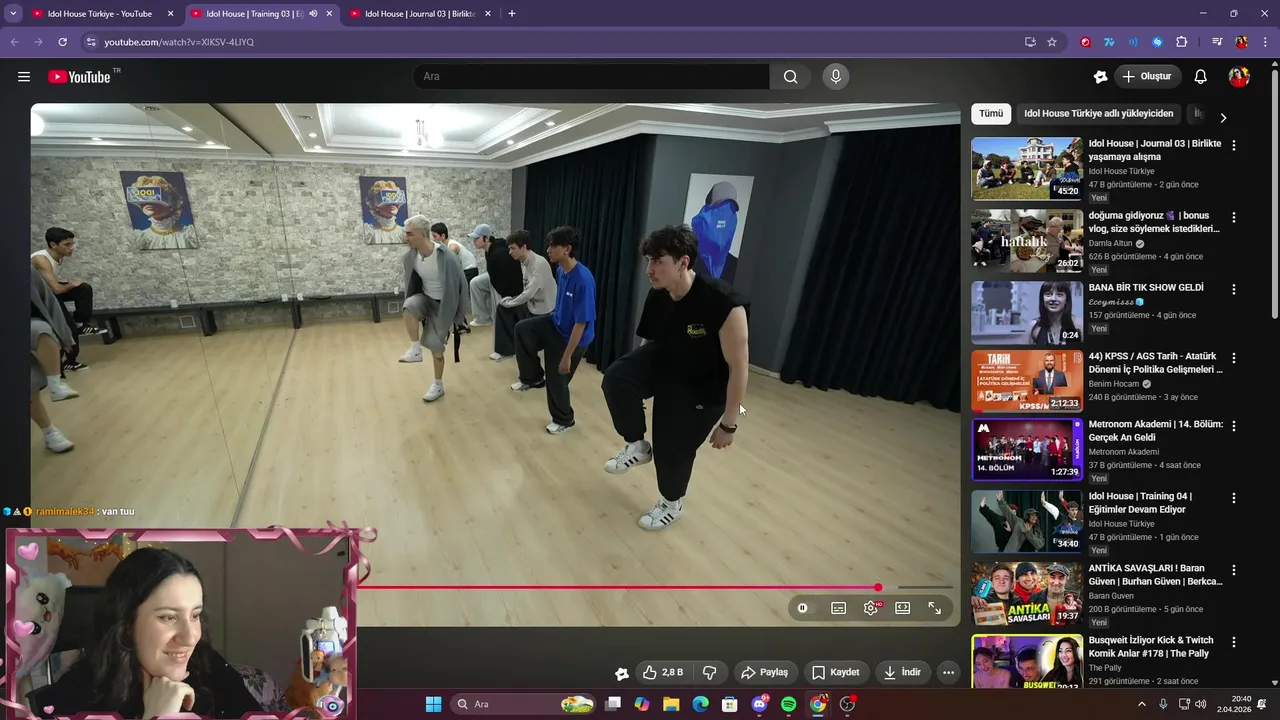Show more filter chips with the right arrow

click(1222, 118)
